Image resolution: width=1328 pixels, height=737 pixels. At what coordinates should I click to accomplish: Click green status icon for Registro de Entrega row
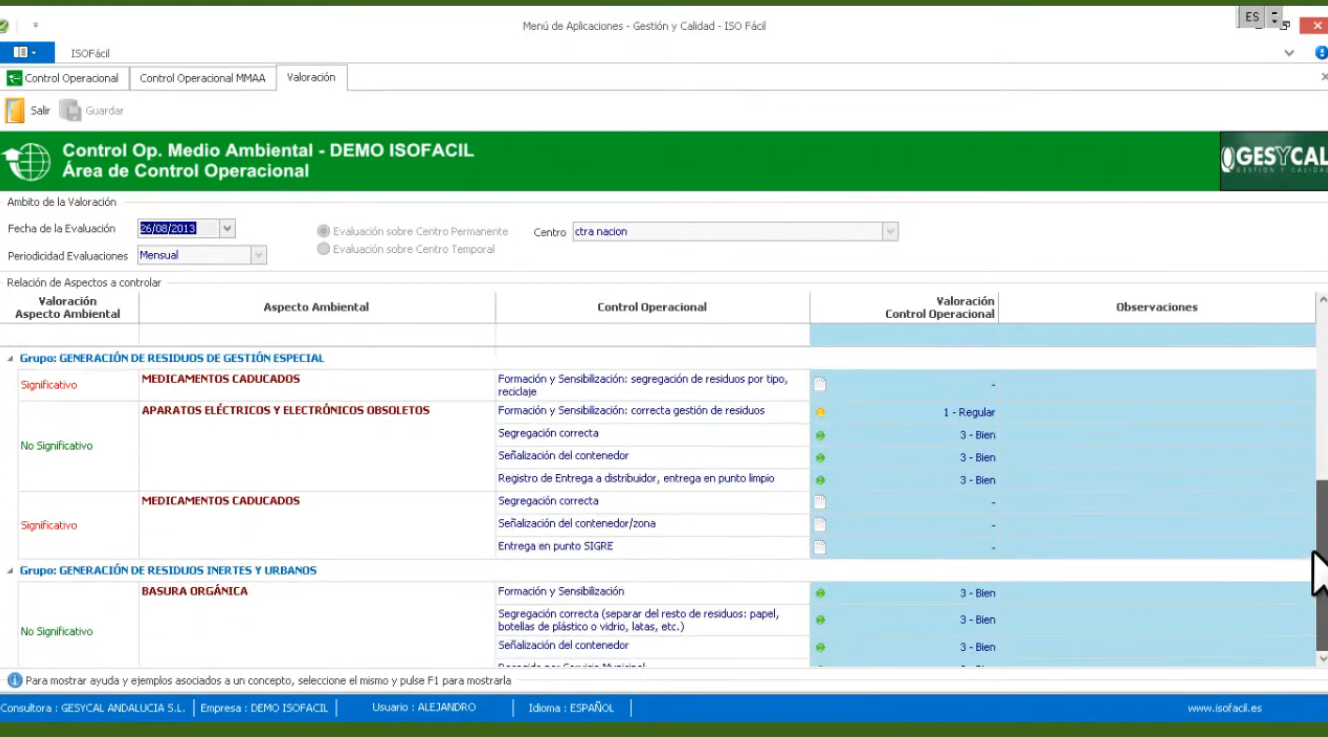coord(820,480)
